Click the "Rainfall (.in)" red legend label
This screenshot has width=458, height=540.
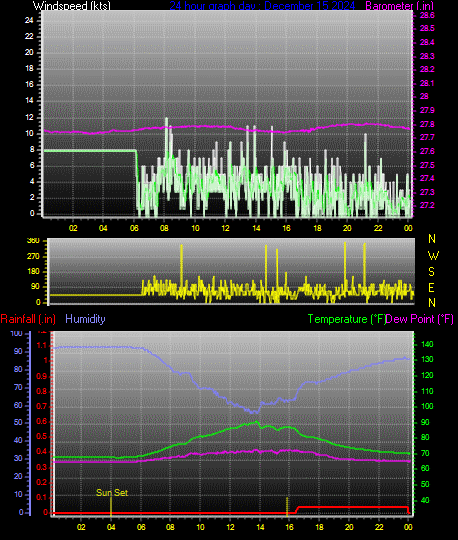click(28, 319)
